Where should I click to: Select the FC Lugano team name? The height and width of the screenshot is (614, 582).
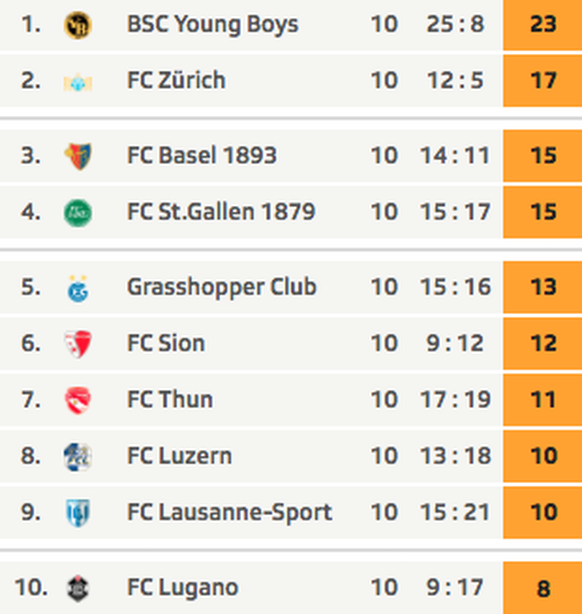click(x=183, y=588)
